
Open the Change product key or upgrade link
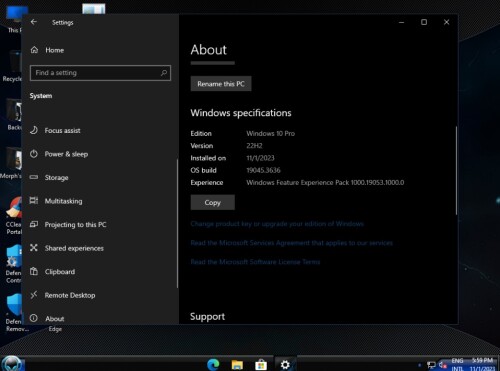pos(277,224)
